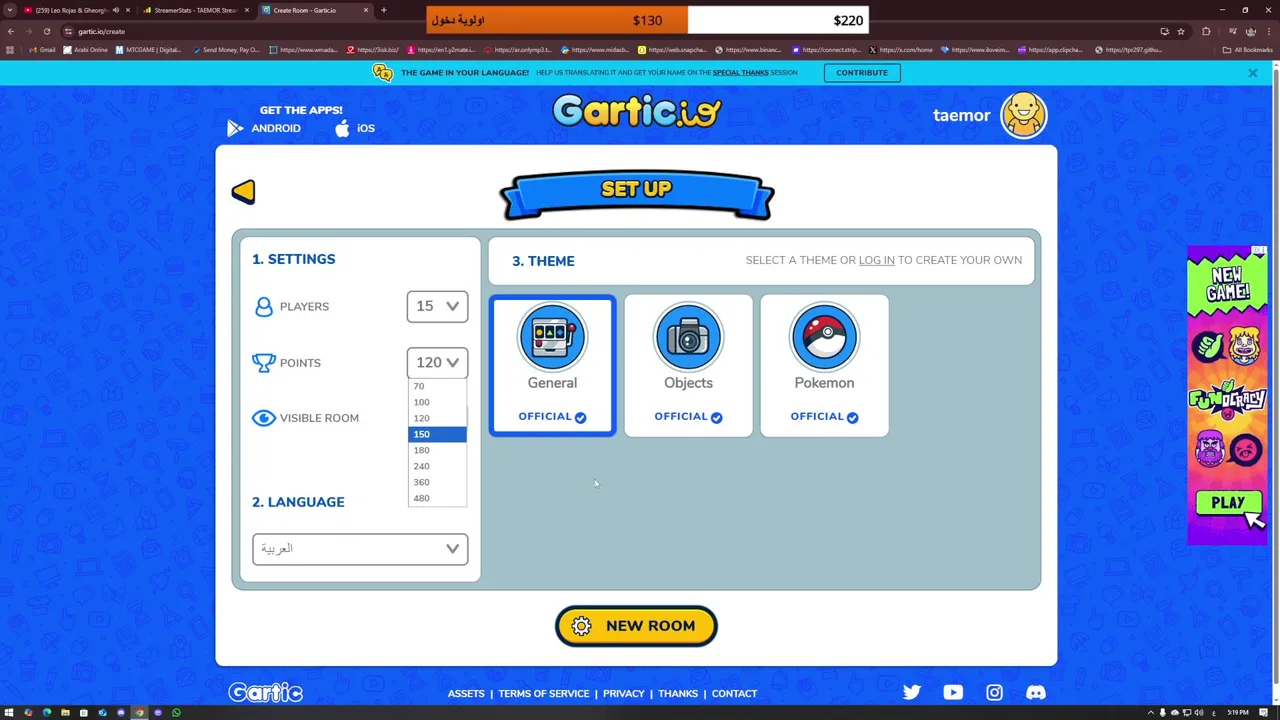Choose 100 points option
This screenshot has width=1280, height=720.
click(437, 402)
